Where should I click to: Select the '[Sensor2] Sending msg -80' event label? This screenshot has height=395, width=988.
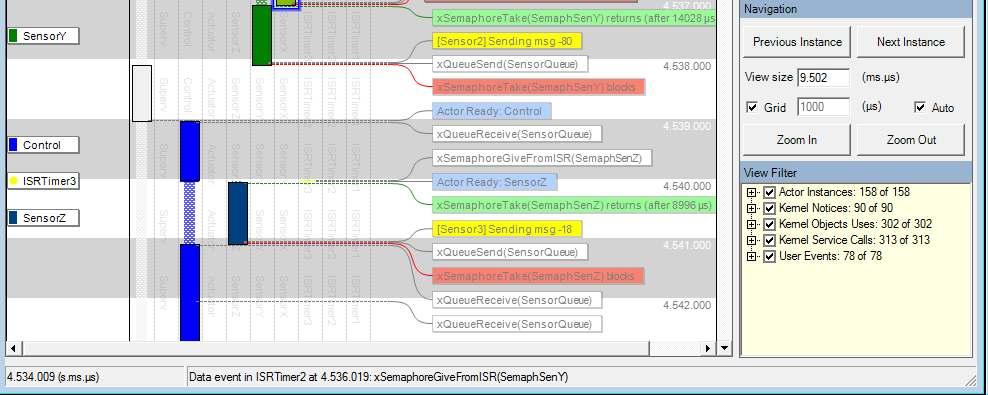[x=507, y=42]
